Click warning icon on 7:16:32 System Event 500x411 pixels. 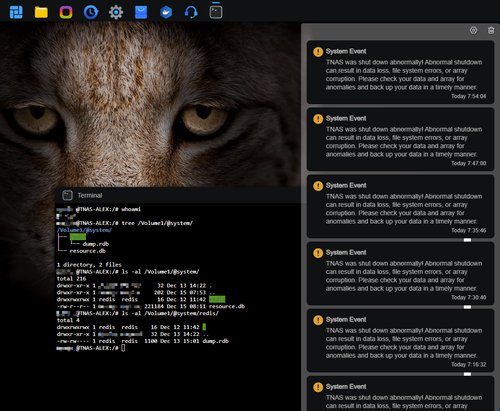coord(318,320)
